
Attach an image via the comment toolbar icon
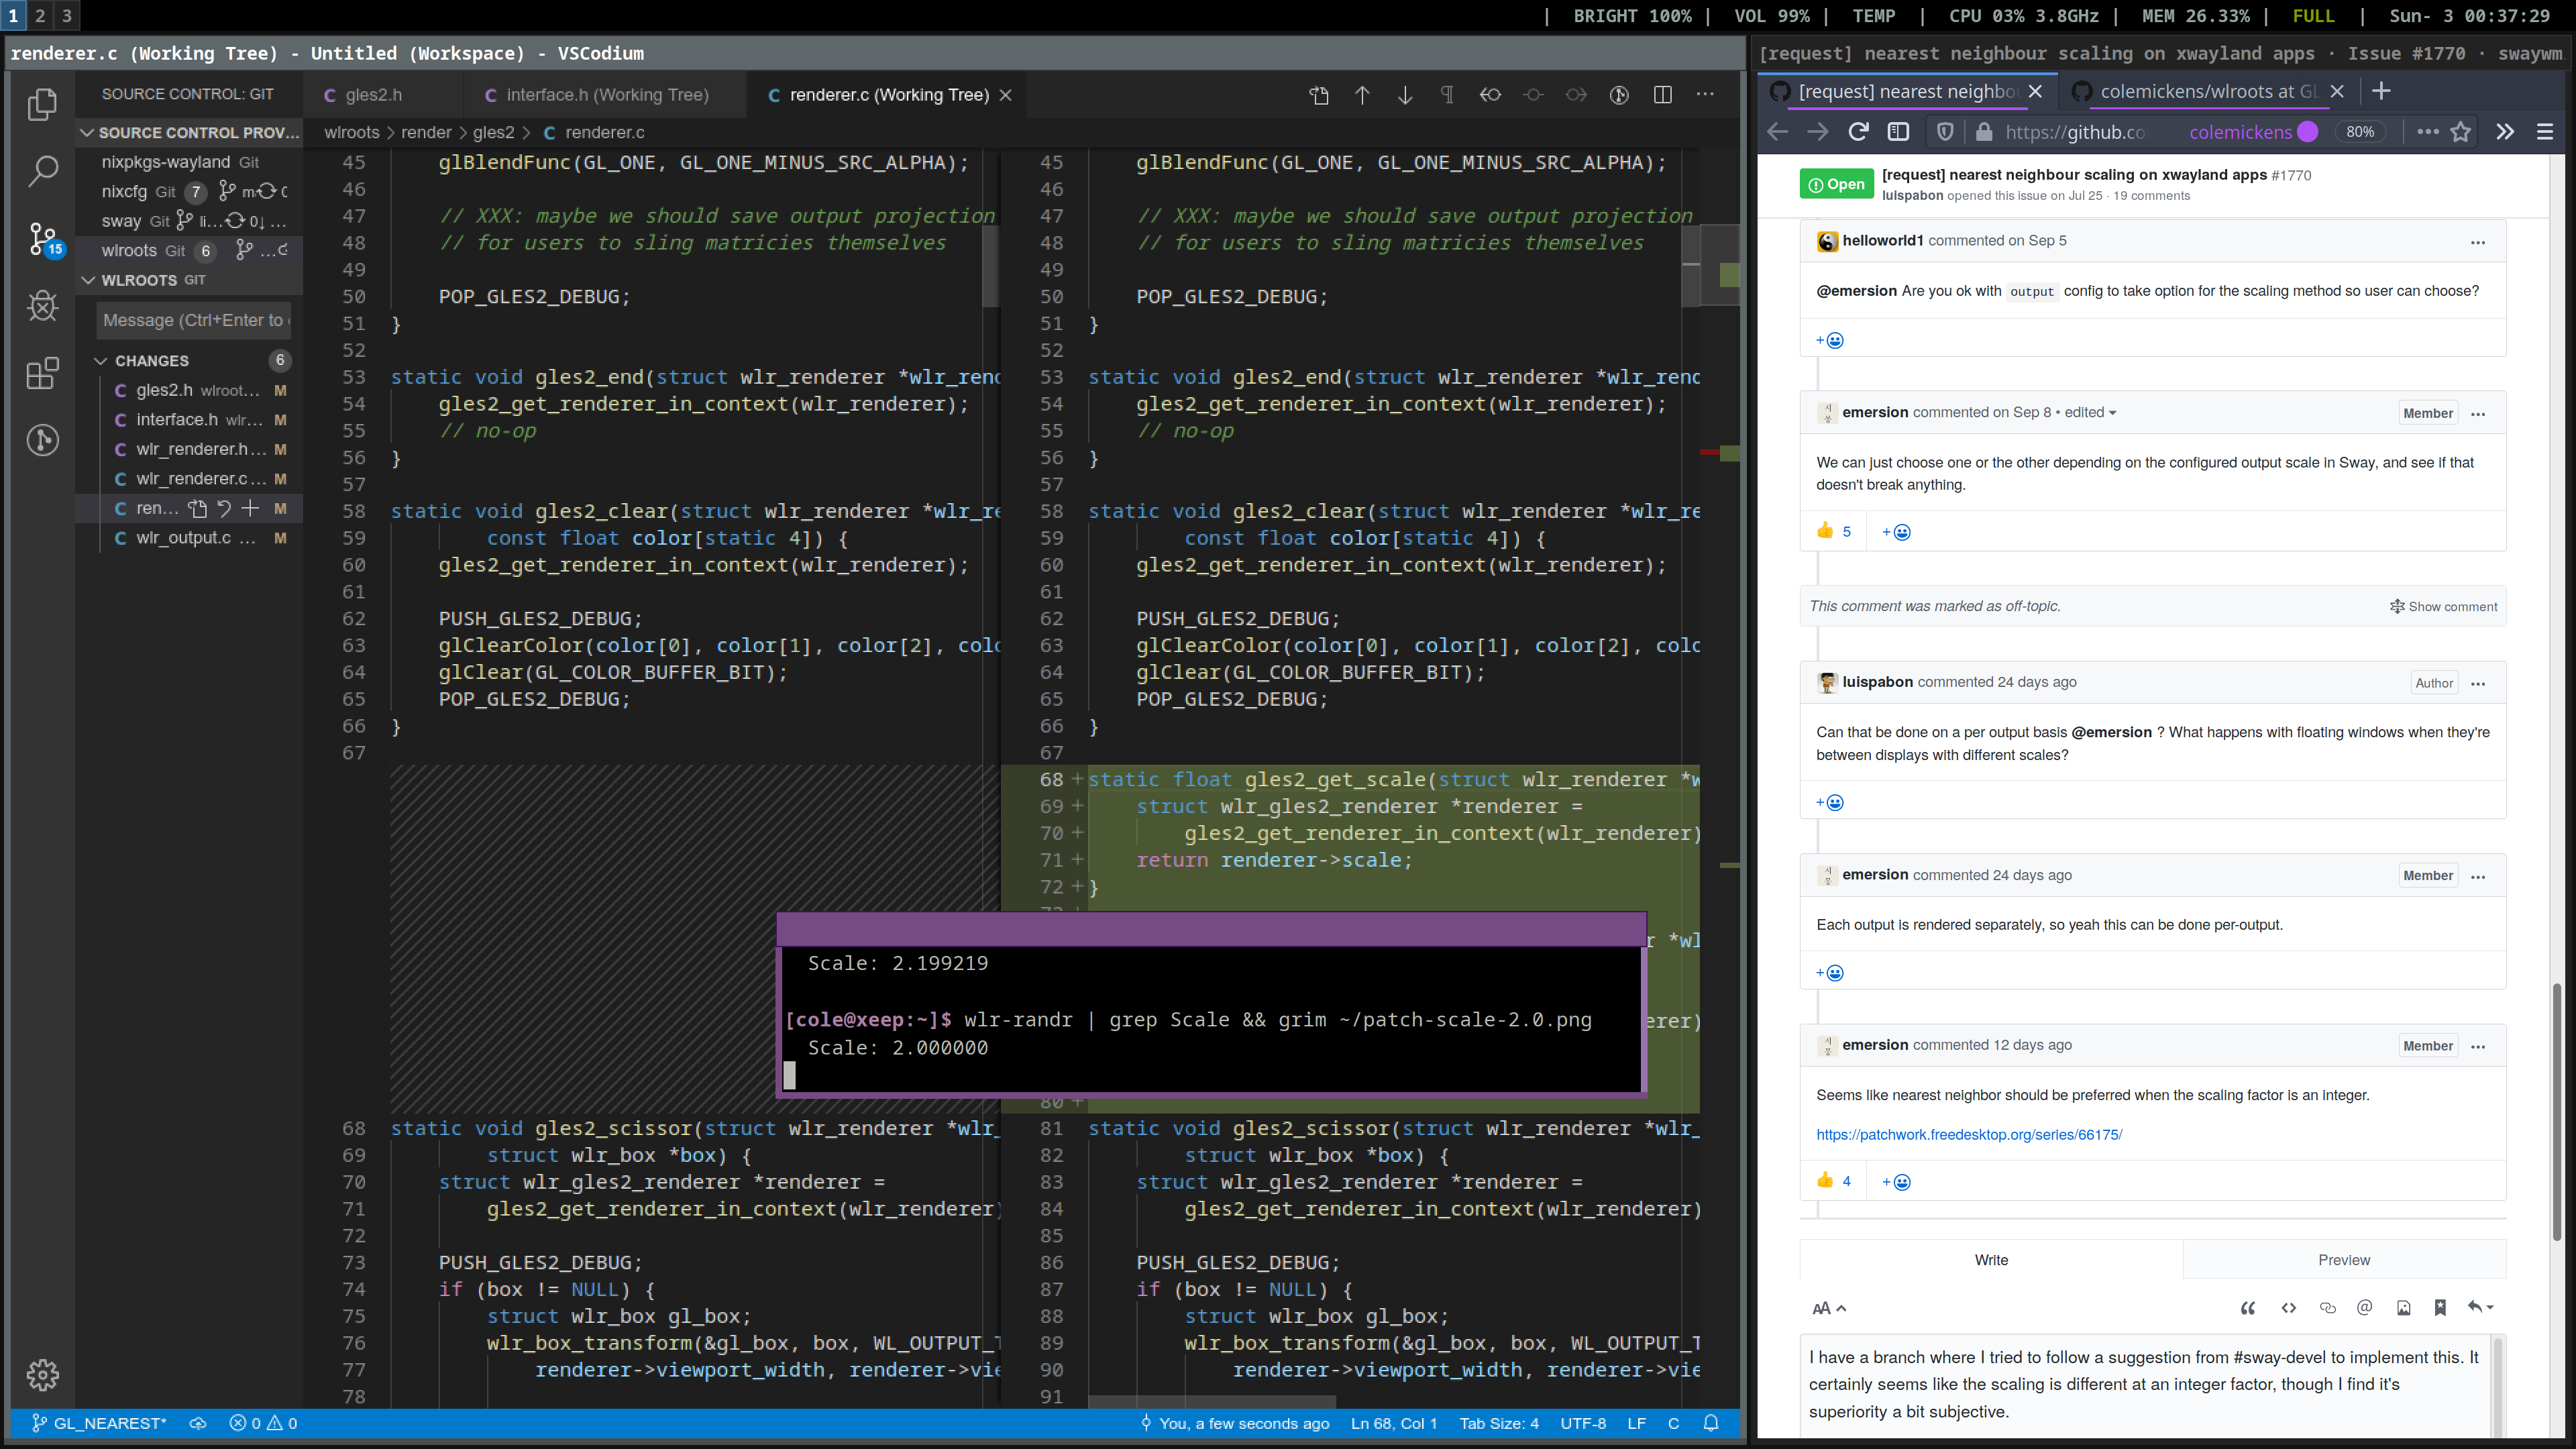2403,1307
